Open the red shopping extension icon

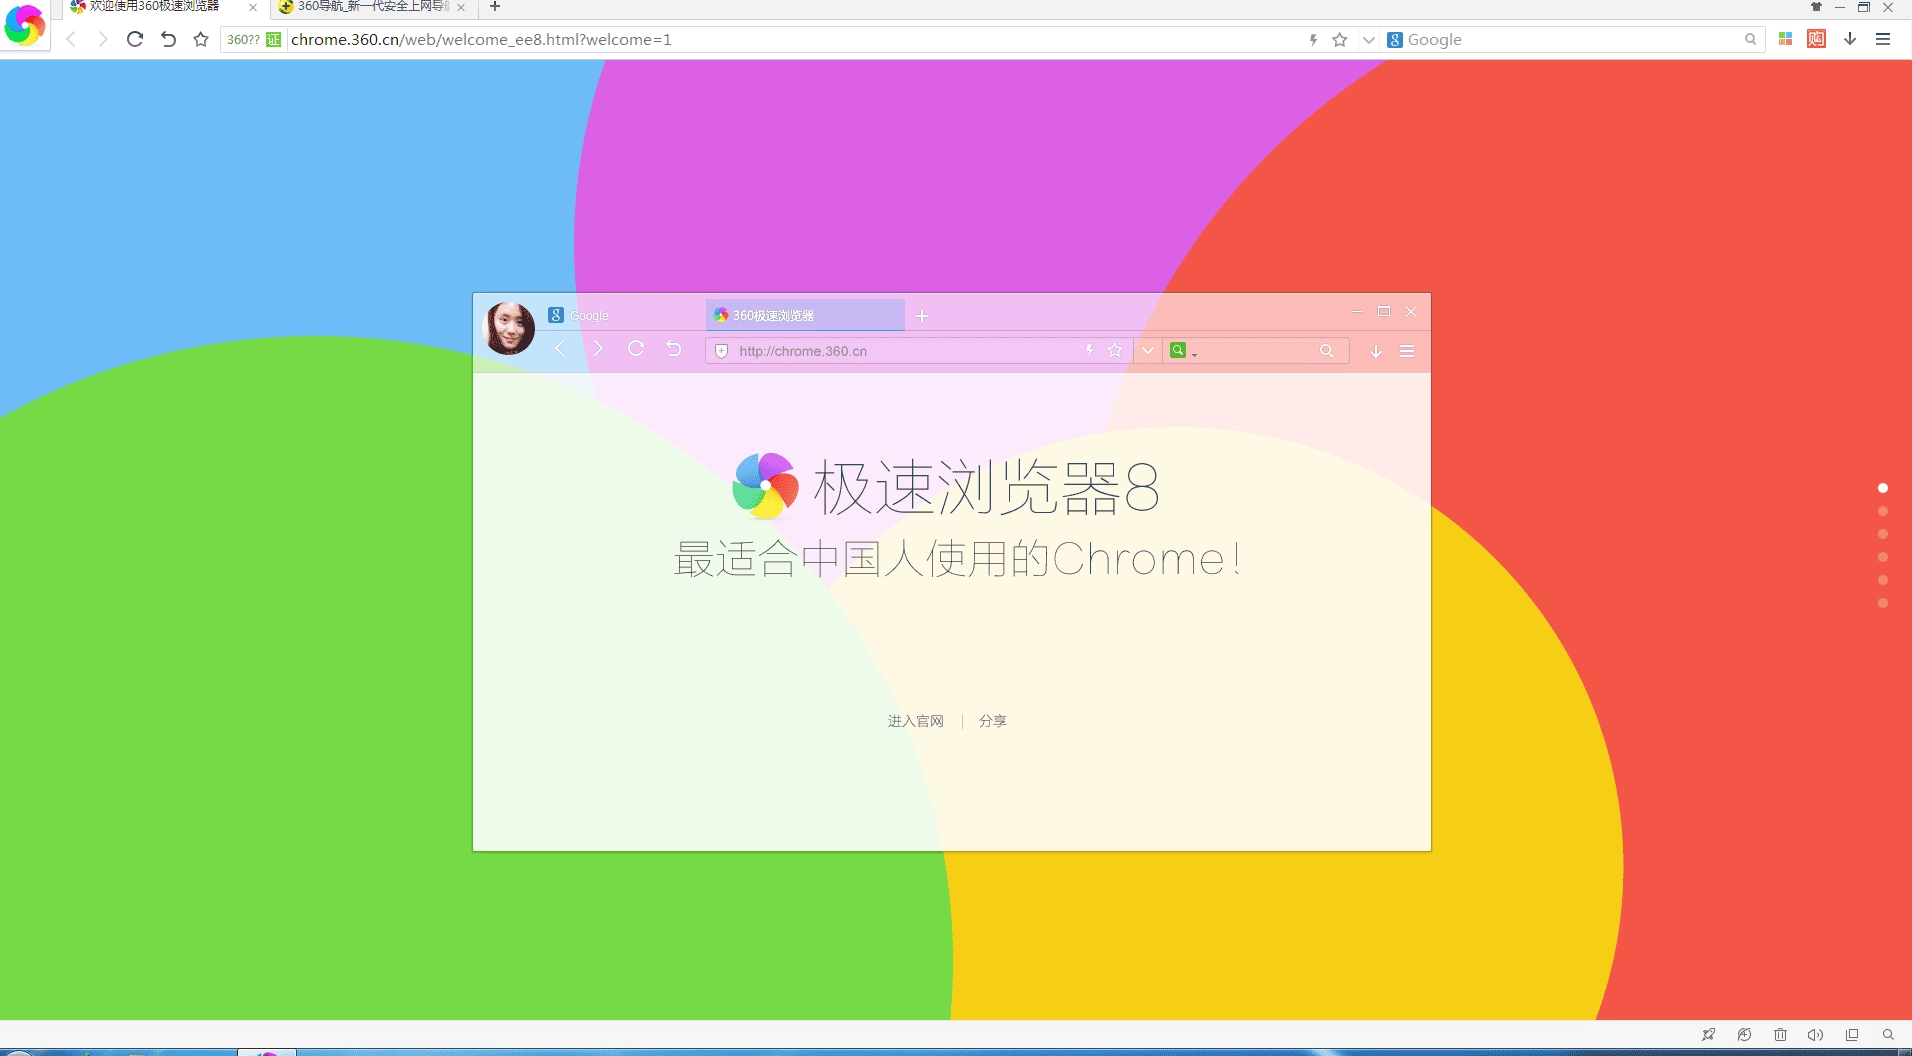pyautogui.click(x=1817, y=39)
